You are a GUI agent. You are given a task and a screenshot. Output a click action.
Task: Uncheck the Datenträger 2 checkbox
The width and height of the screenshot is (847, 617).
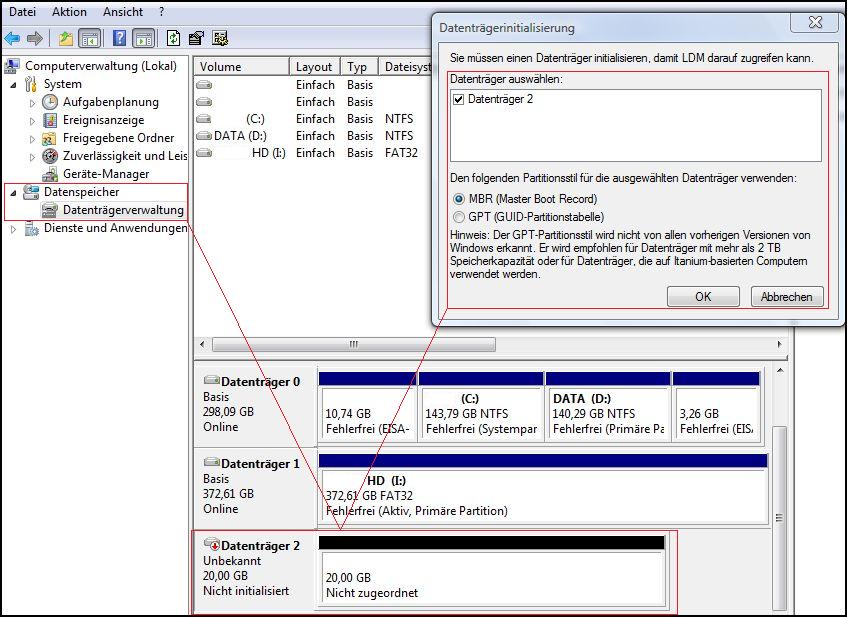pos(459,100)
